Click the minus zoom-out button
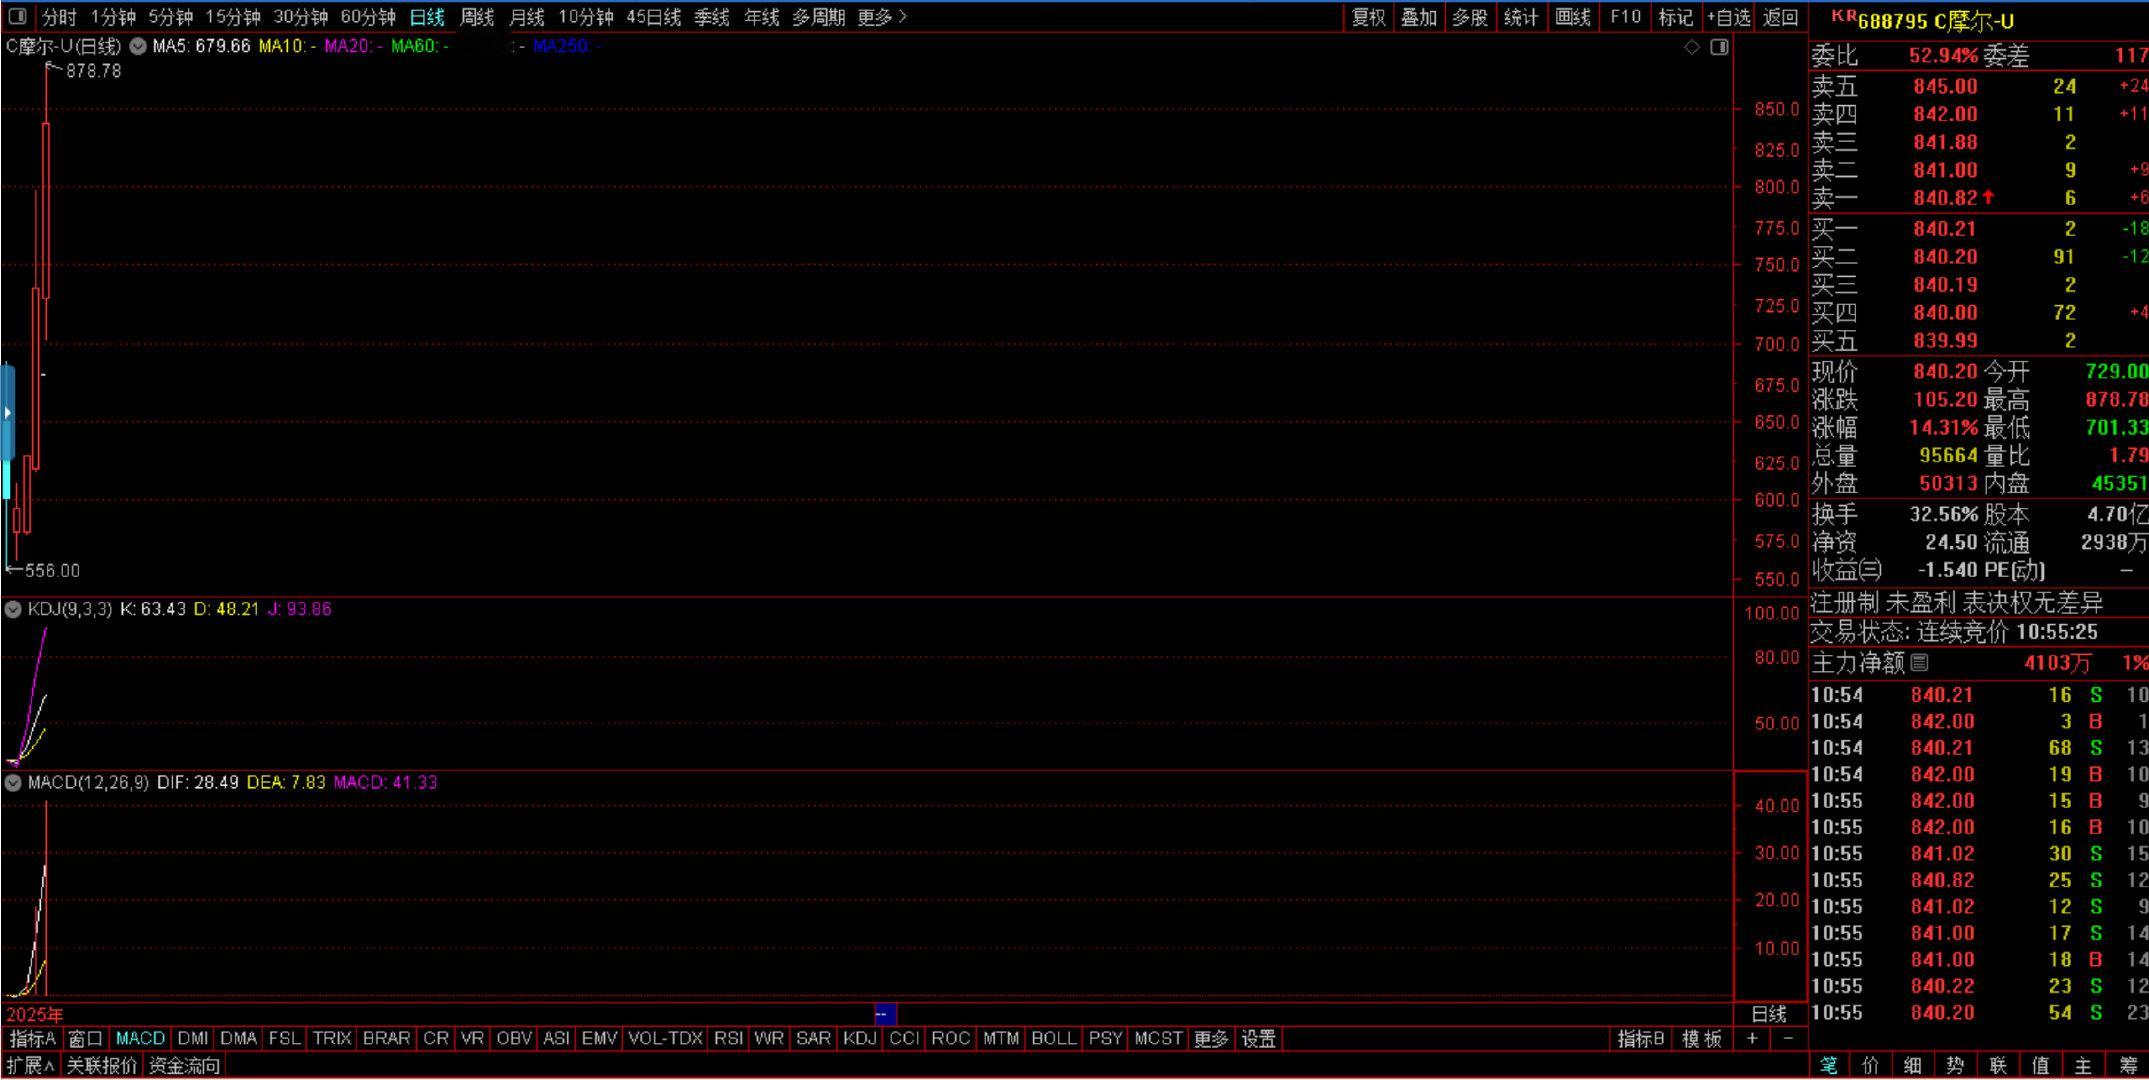 pyautogui.click(x=1788, y=1039)
